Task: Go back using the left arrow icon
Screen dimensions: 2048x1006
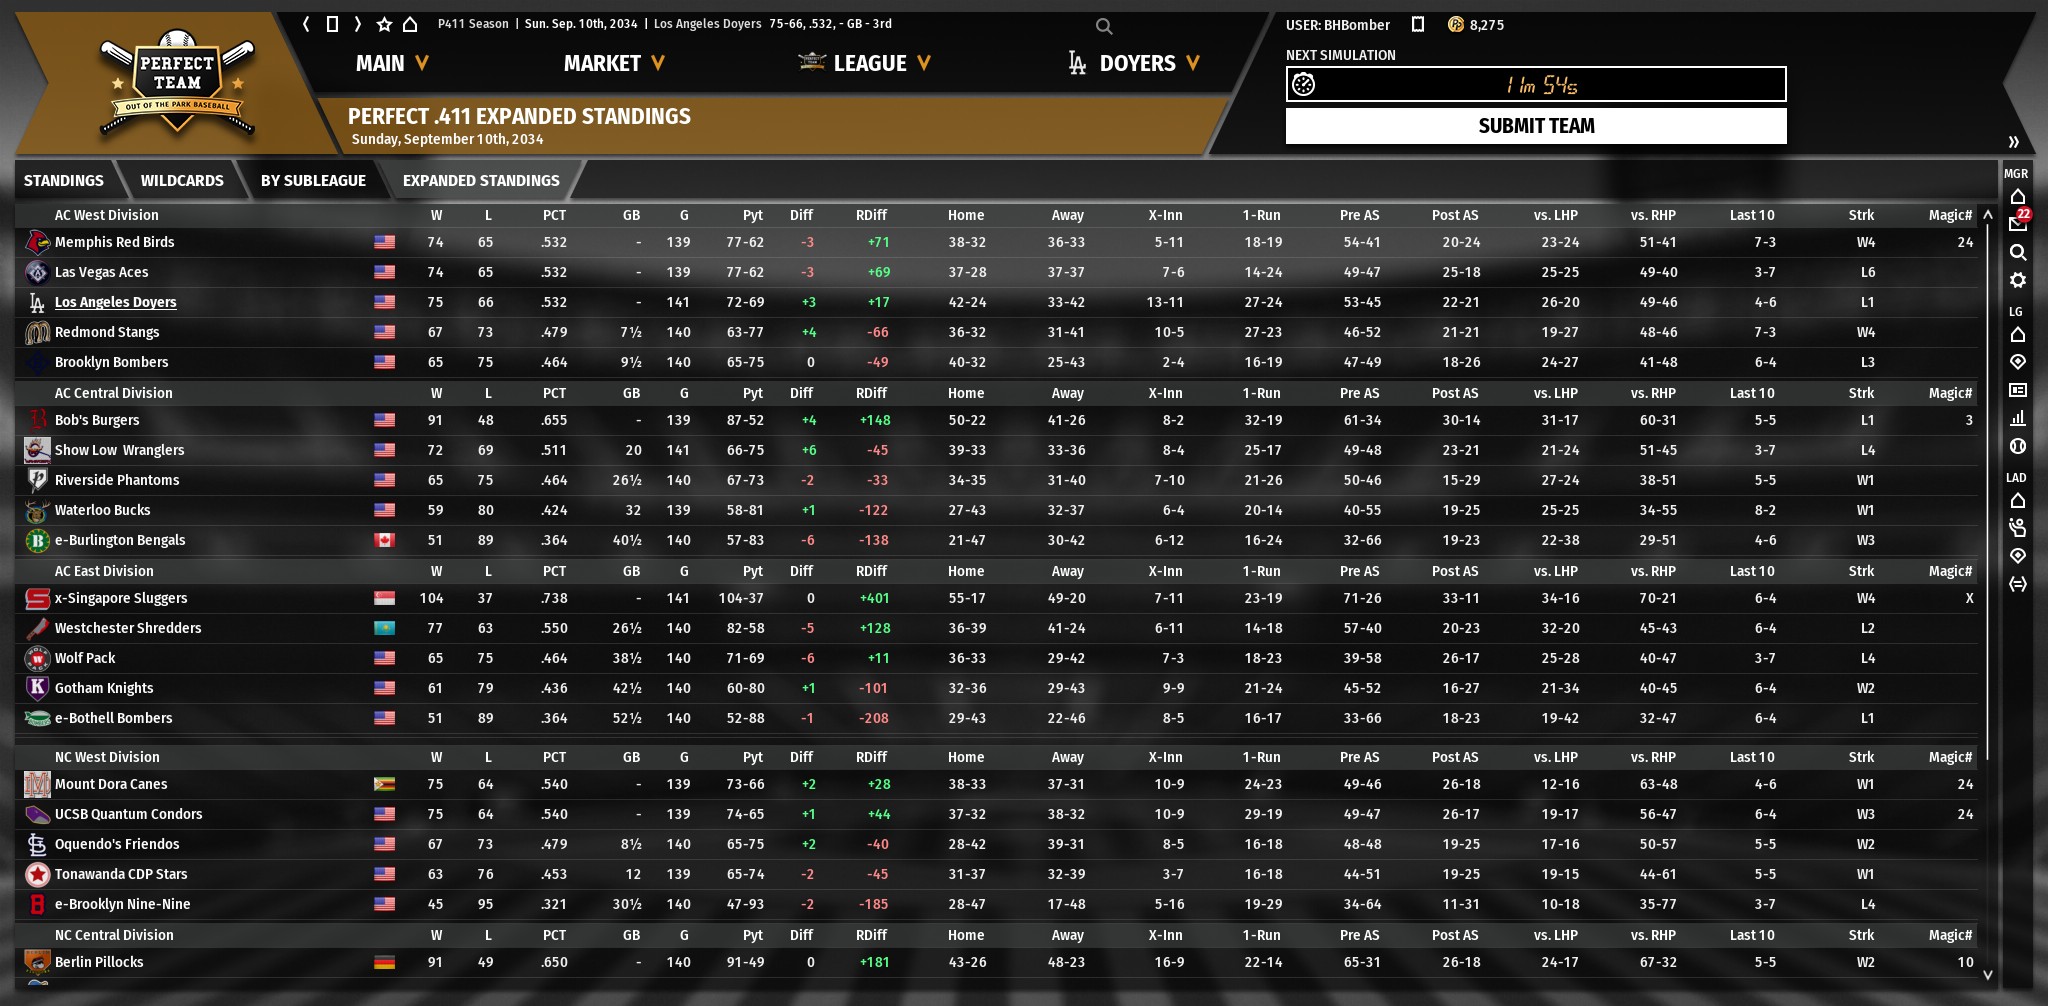Action: click(x=306, y=24)
